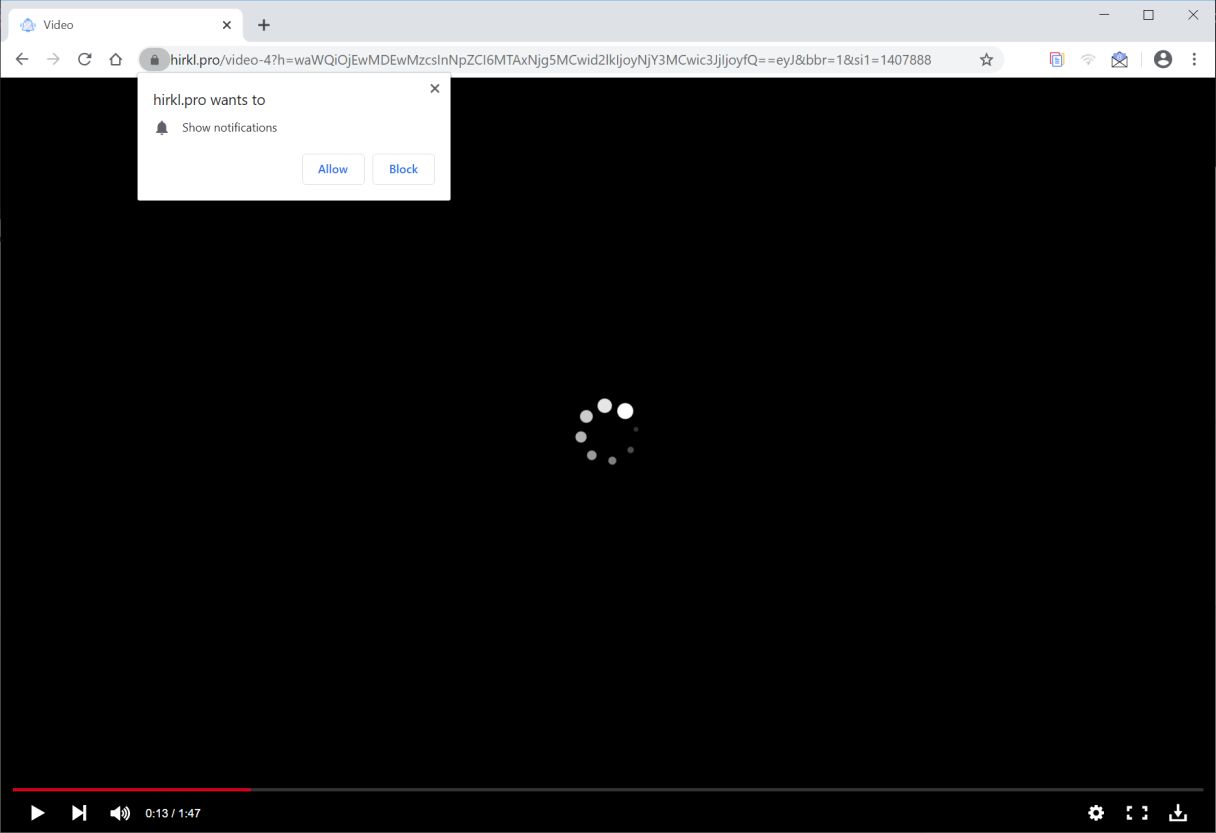Go back to the previous page
Image resolution: width=1216 pixels, height=833 pixels.
[x=22, y=60]
